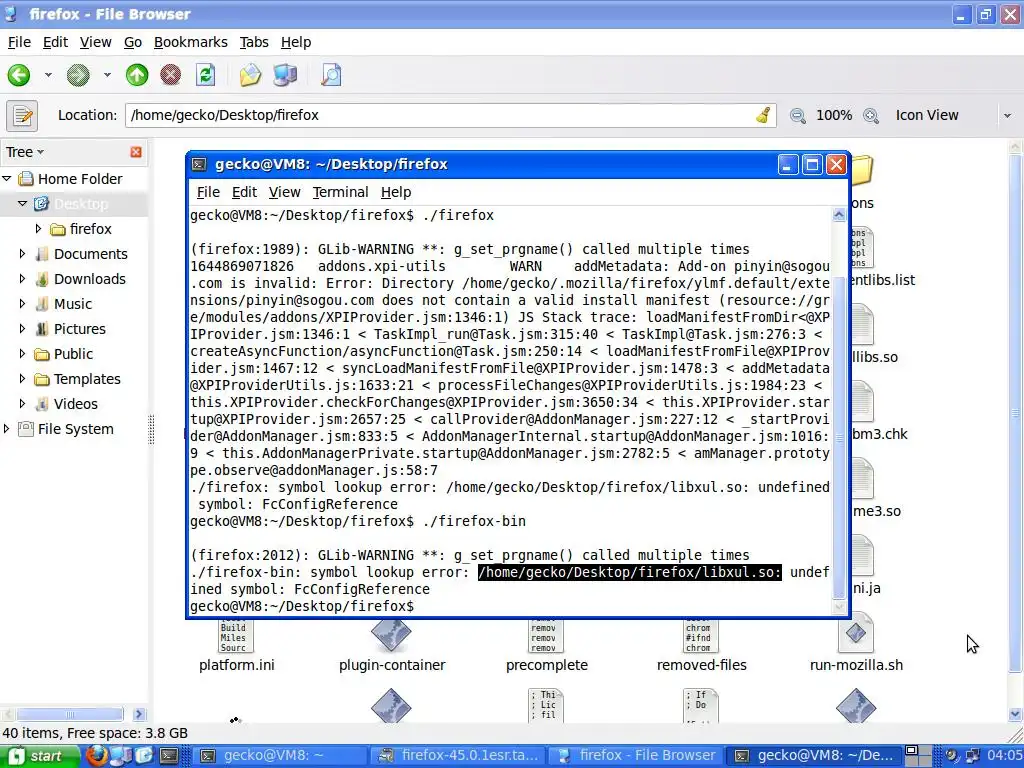Click the Stop loading icon
Viewport: 1024px width, 768px height.
point(170,75)
